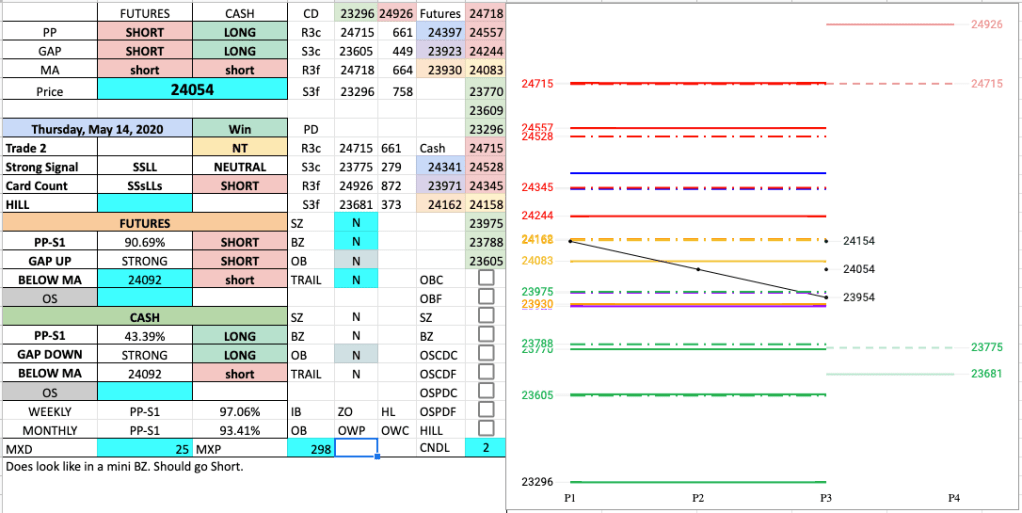Click the note cell about mini BZ
This screenshot has width=1022, height=513.
pos(125,467)
